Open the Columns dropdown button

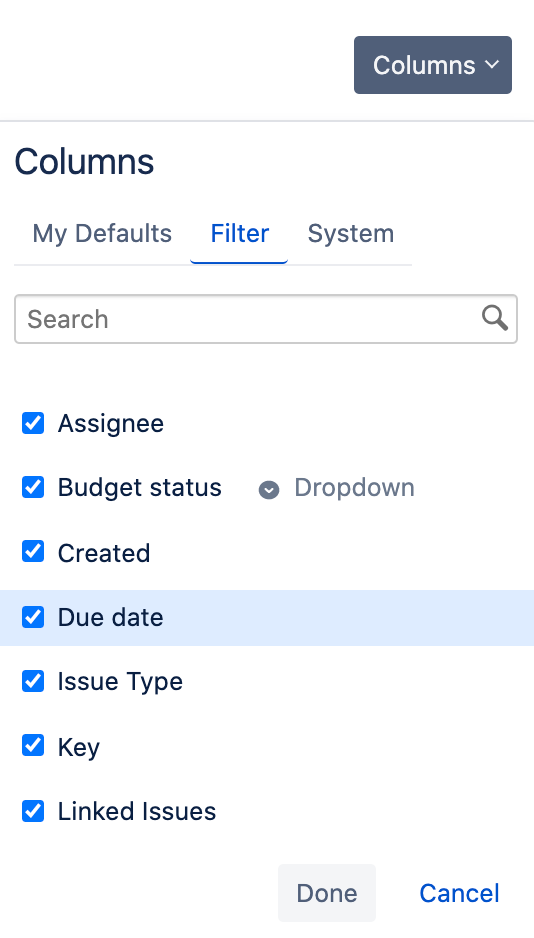click(433, 65)
